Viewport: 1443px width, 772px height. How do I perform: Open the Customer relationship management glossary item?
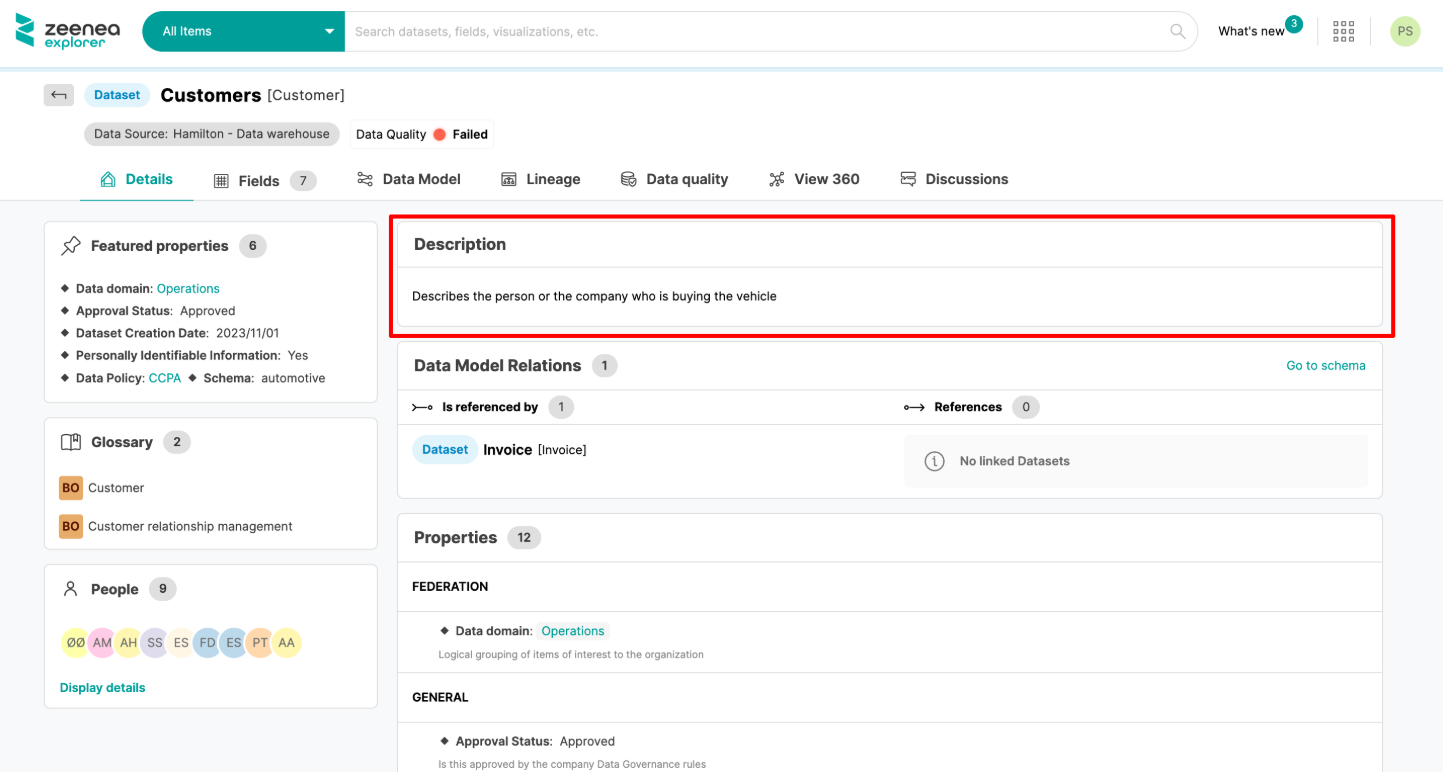pos(190,526)
